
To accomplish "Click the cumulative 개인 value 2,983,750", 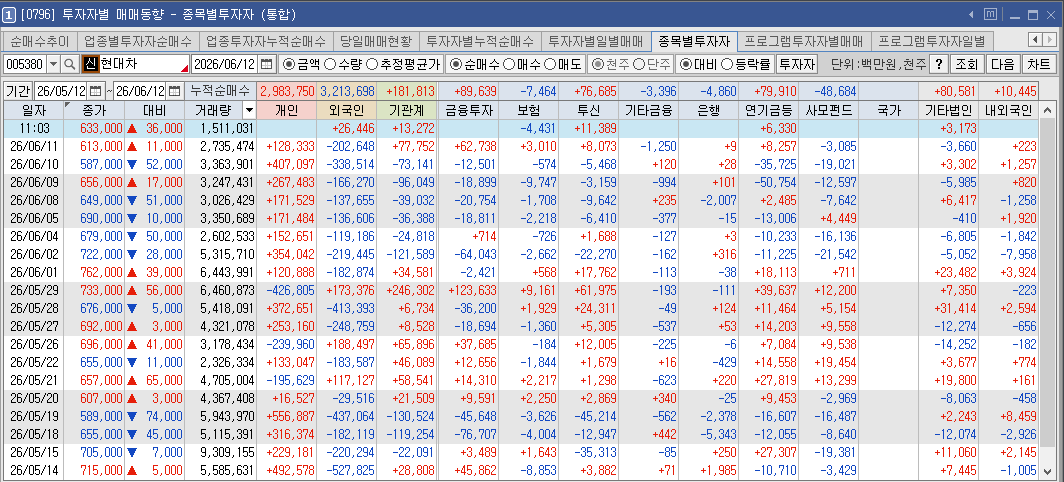I will tap(288, 91).
